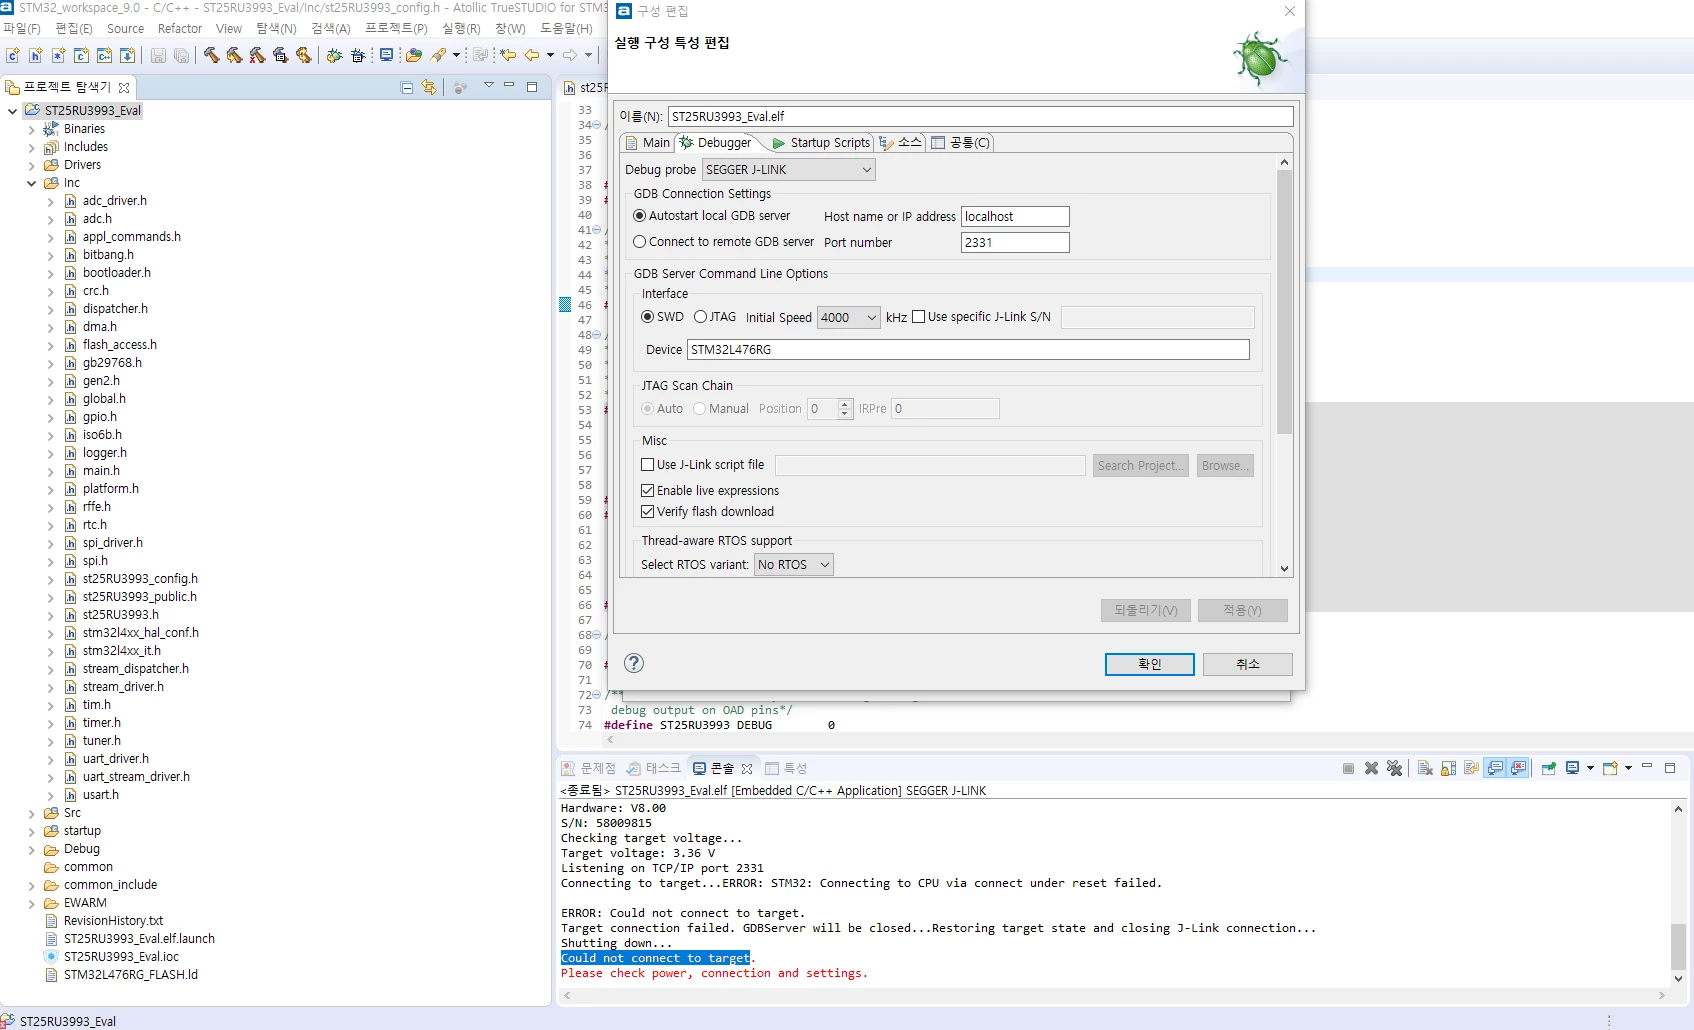Click 취소 button to cancel
Screen dimensions: 1694x1030
(1248, 664)
